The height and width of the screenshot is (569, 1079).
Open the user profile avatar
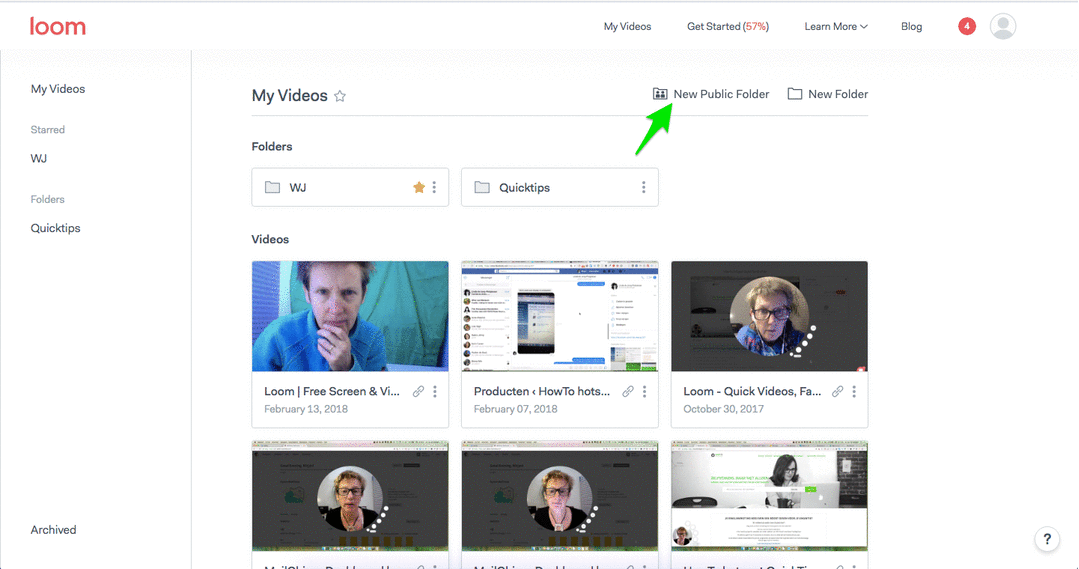click(1003, 26)
